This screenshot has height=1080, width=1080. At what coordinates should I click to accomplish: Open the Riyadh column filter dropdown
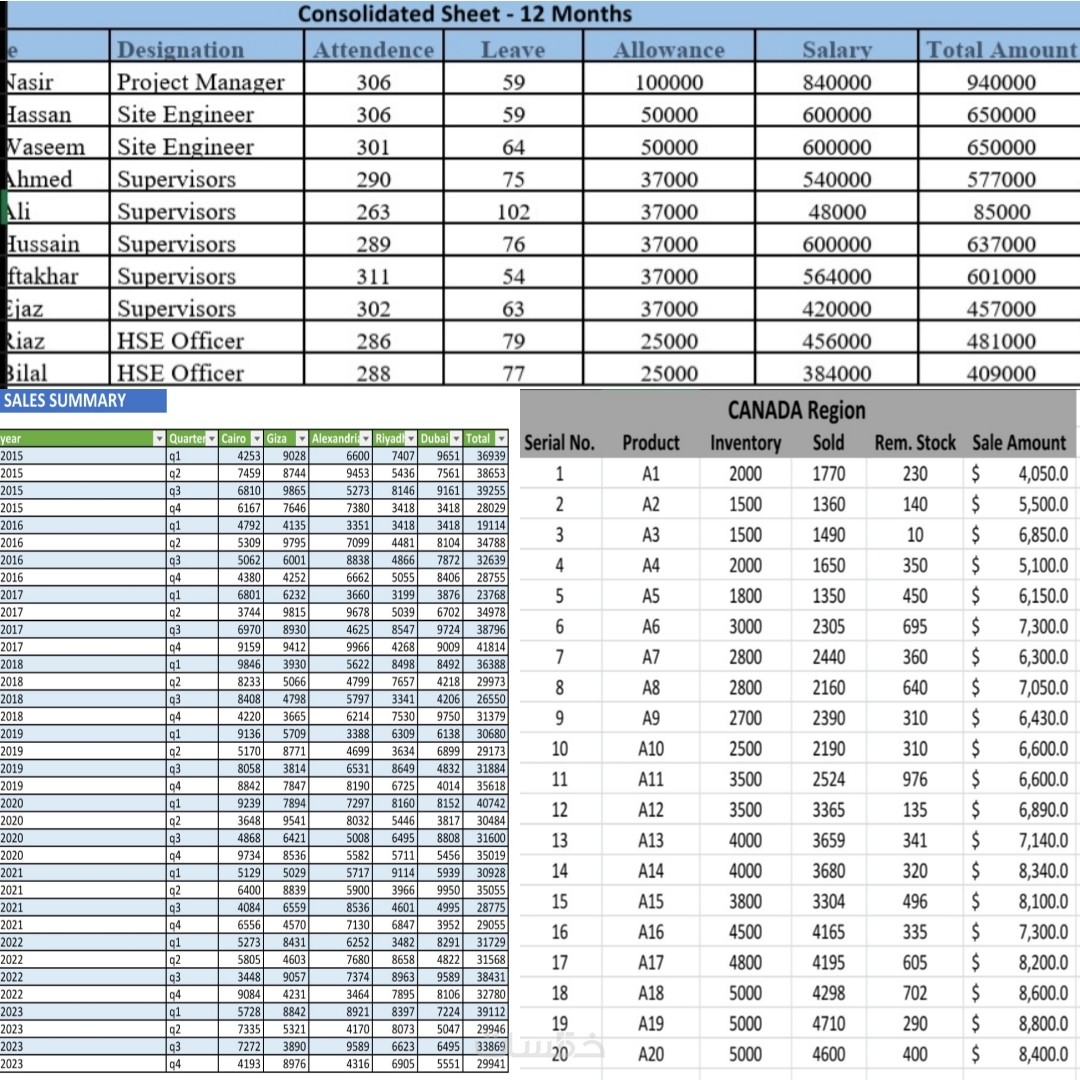coord(411,439)
